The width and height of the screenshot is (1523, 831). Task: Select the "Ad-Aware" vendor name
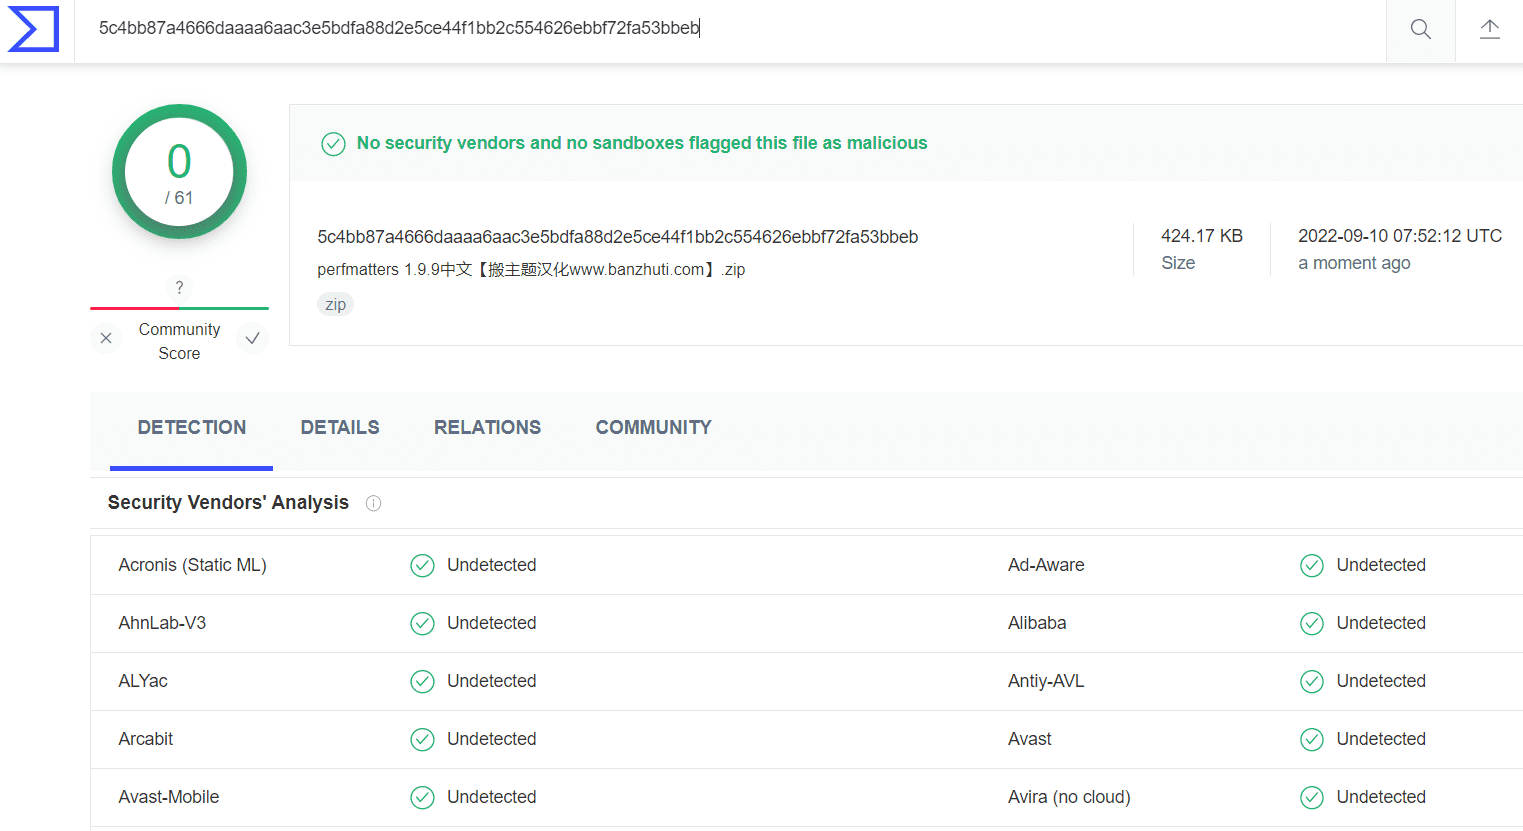(1046, 566)
